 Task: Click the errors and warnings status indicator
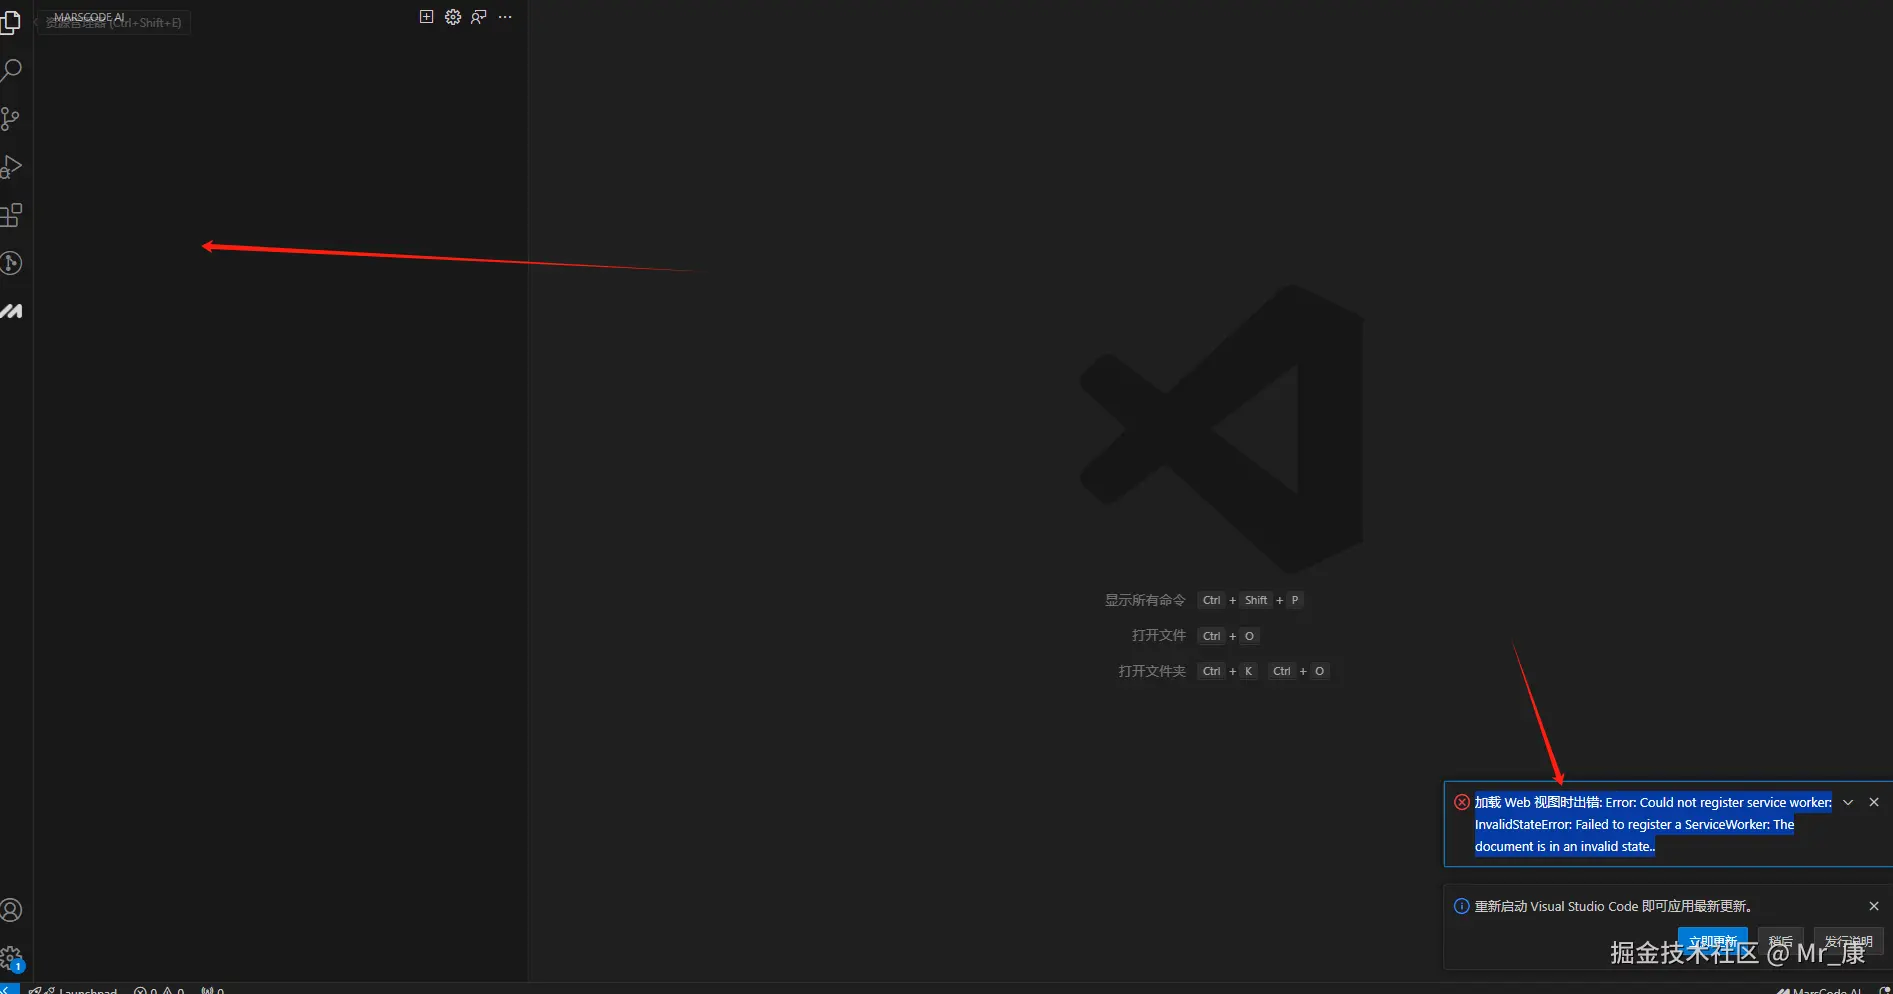(x=159, y=990)
